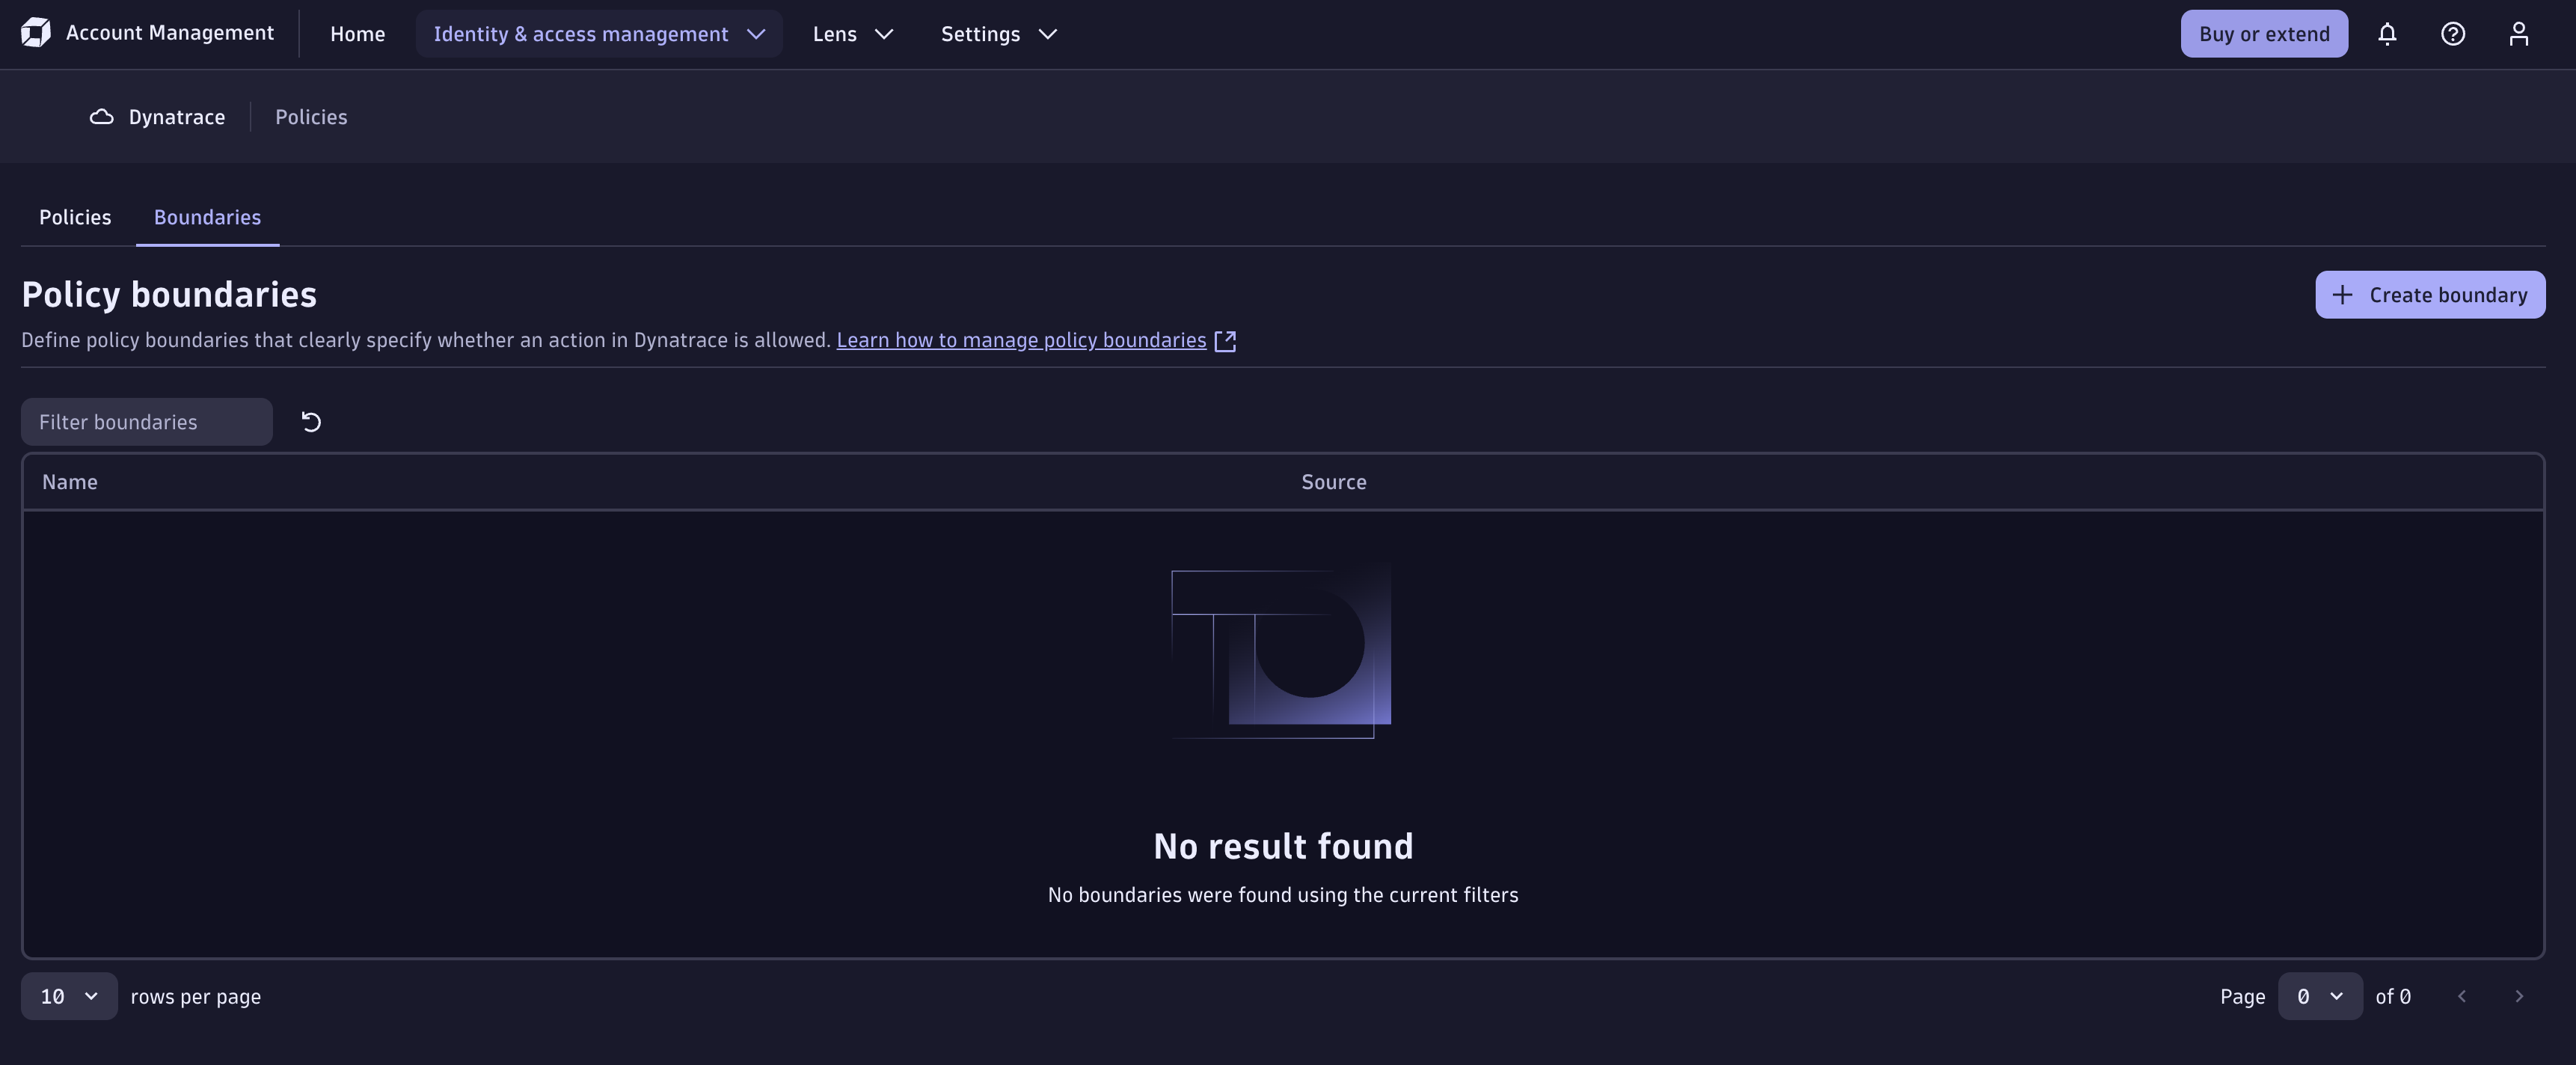Open the help question-mark icon
The image size is (2576, 1065).
tap(2453, 34)
